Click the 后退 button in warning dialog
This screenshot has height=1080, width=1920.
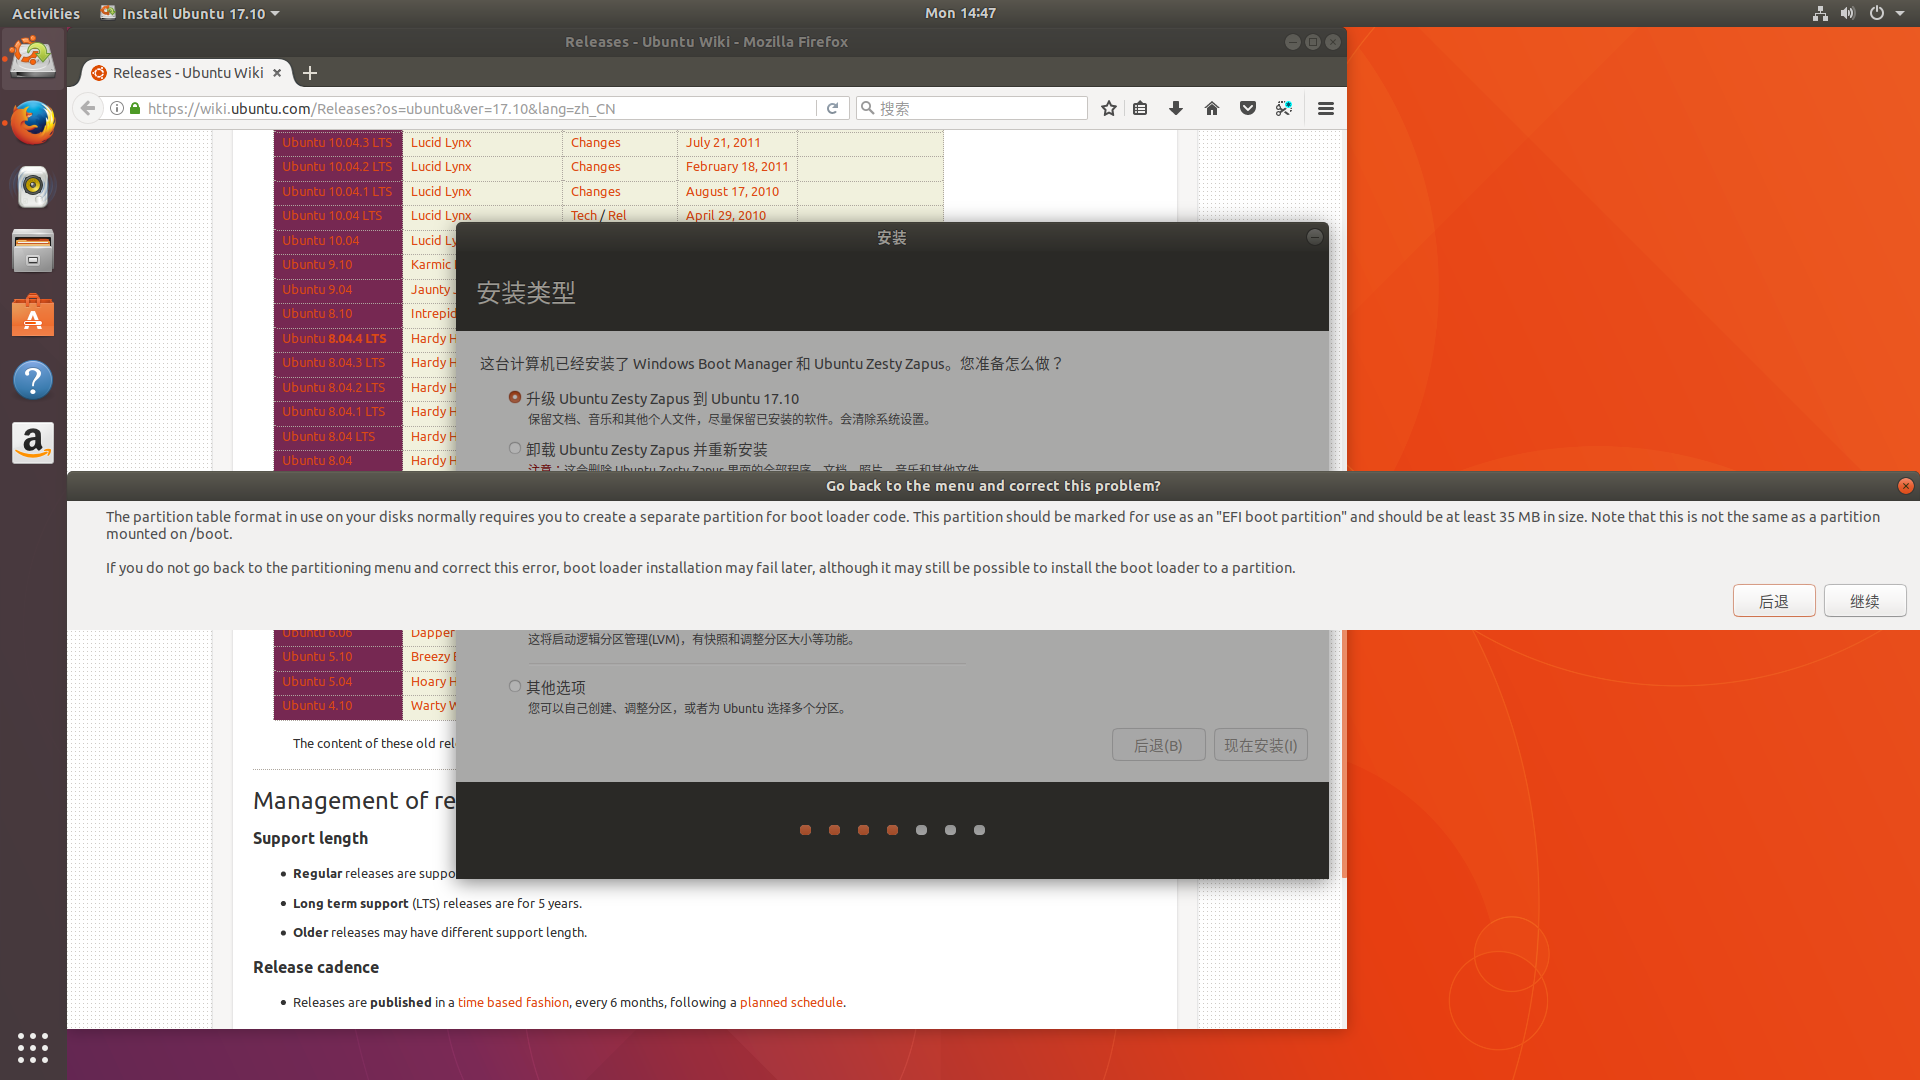pyautogui.click(x=1774, y=601)
